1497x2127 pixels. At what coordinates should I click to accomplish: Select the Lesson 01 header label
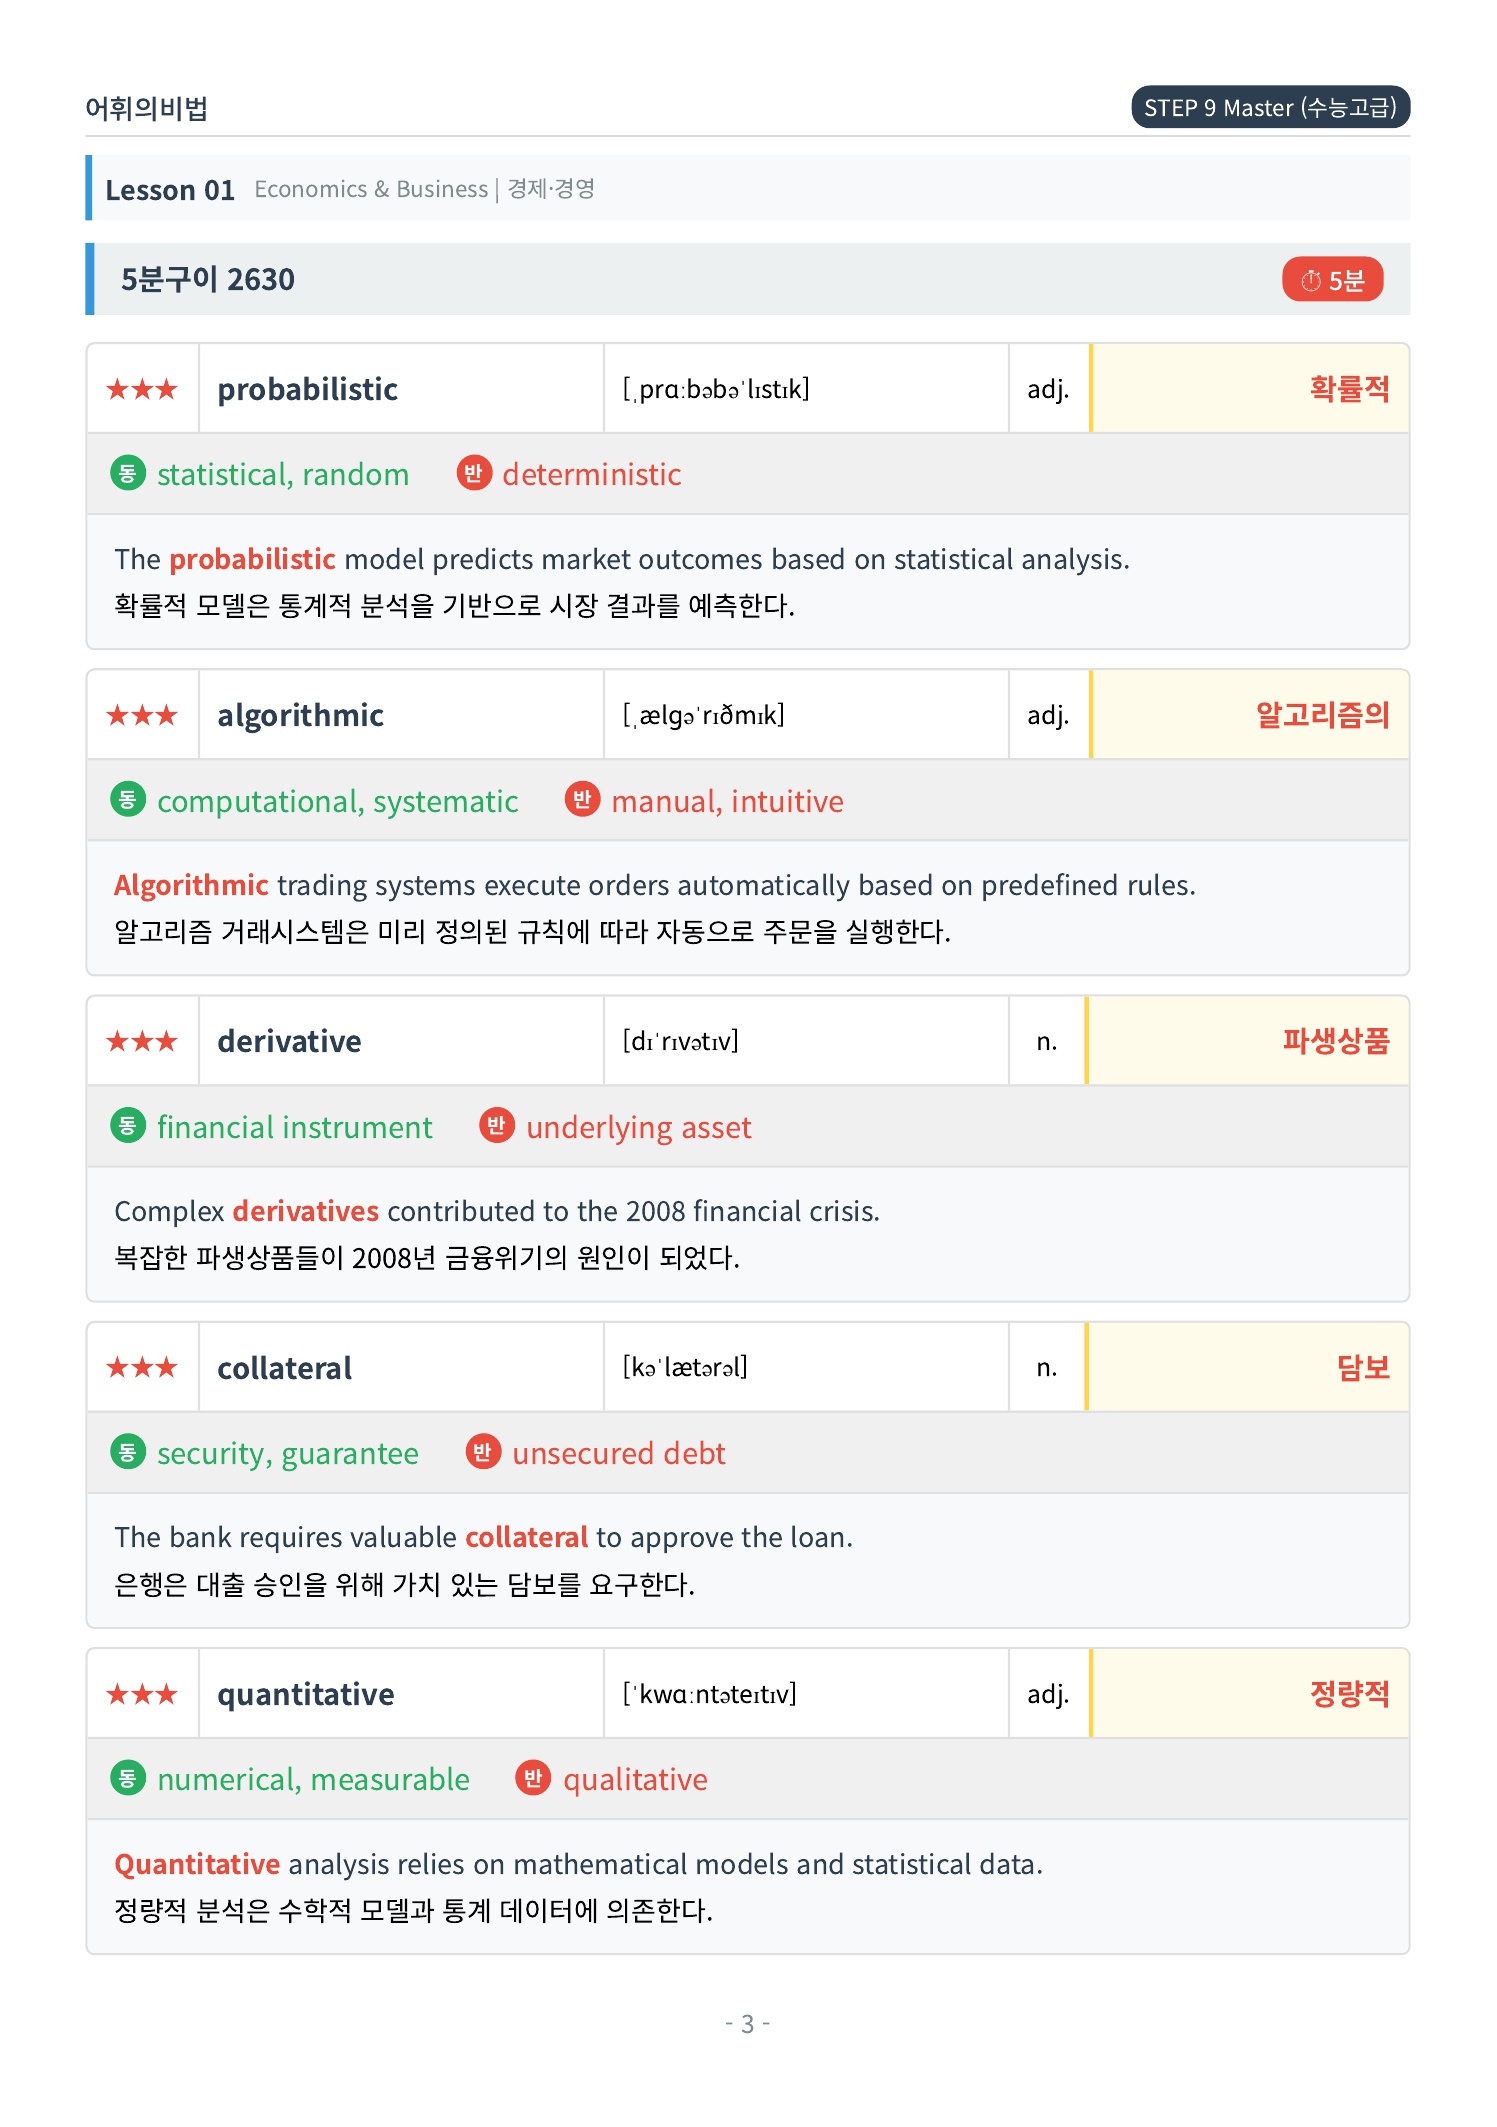tap(170, 189)
